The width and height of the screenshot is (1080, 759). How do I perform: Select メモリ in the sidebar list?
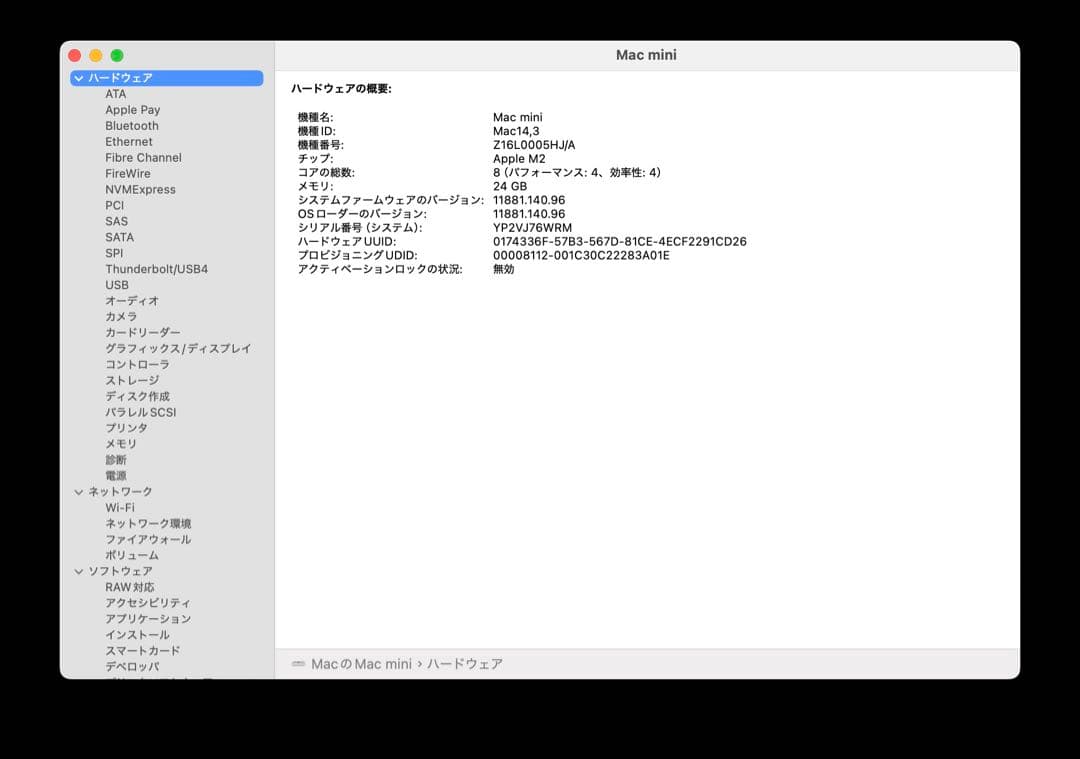(121, 444)
